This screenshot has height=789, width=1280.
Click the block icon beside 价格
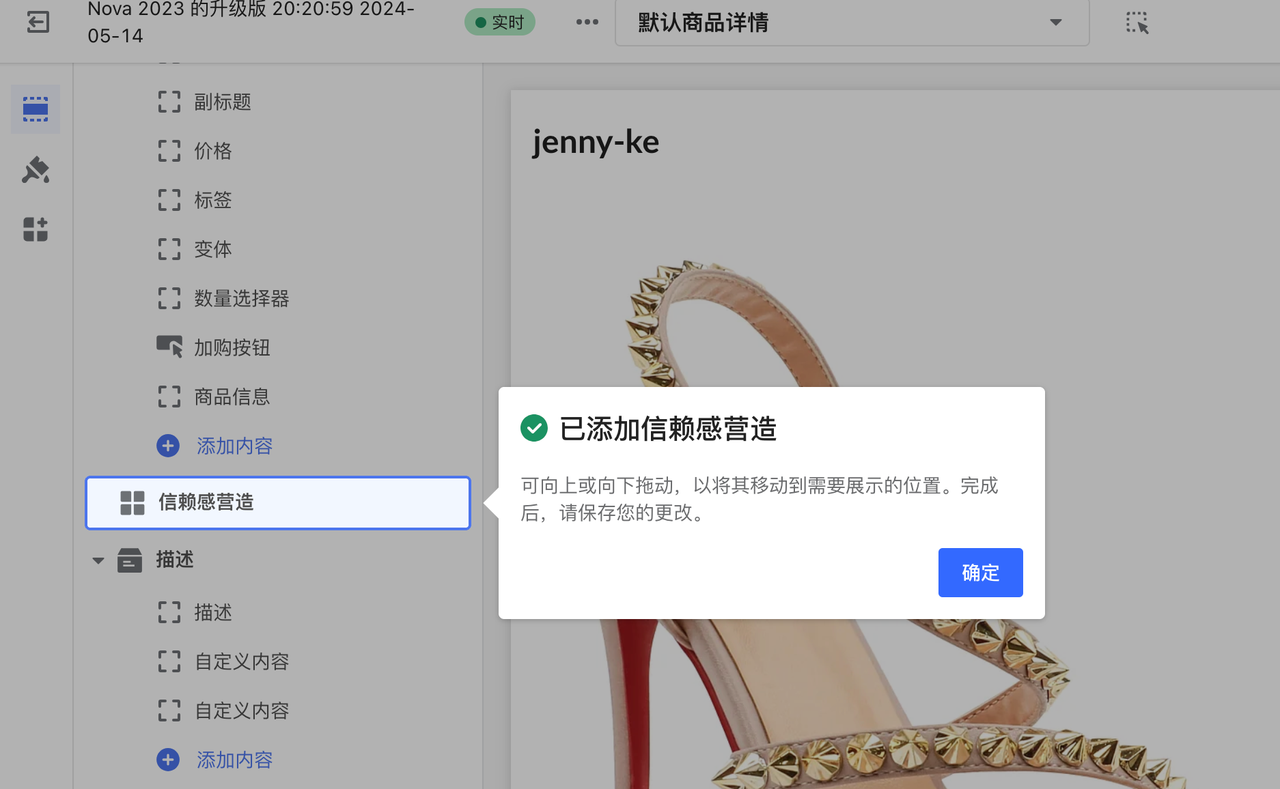click(x=169, y=151)
